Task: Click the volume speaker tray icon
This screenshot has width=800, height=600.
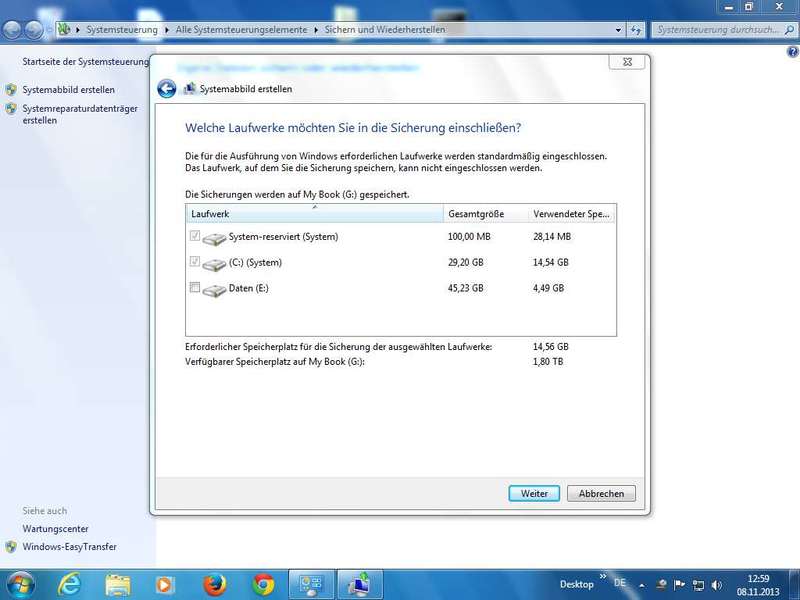Action: [x=717, y=585]
